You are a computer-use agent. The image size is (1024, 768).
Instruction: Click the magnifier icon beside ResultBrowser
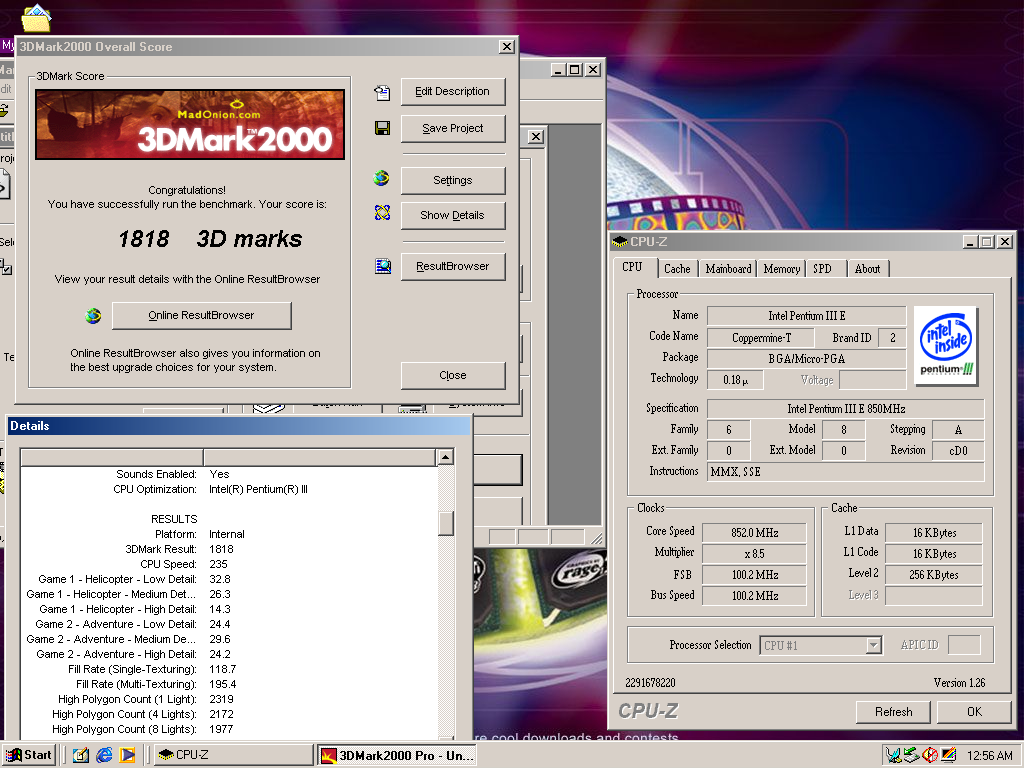(383, 266)
